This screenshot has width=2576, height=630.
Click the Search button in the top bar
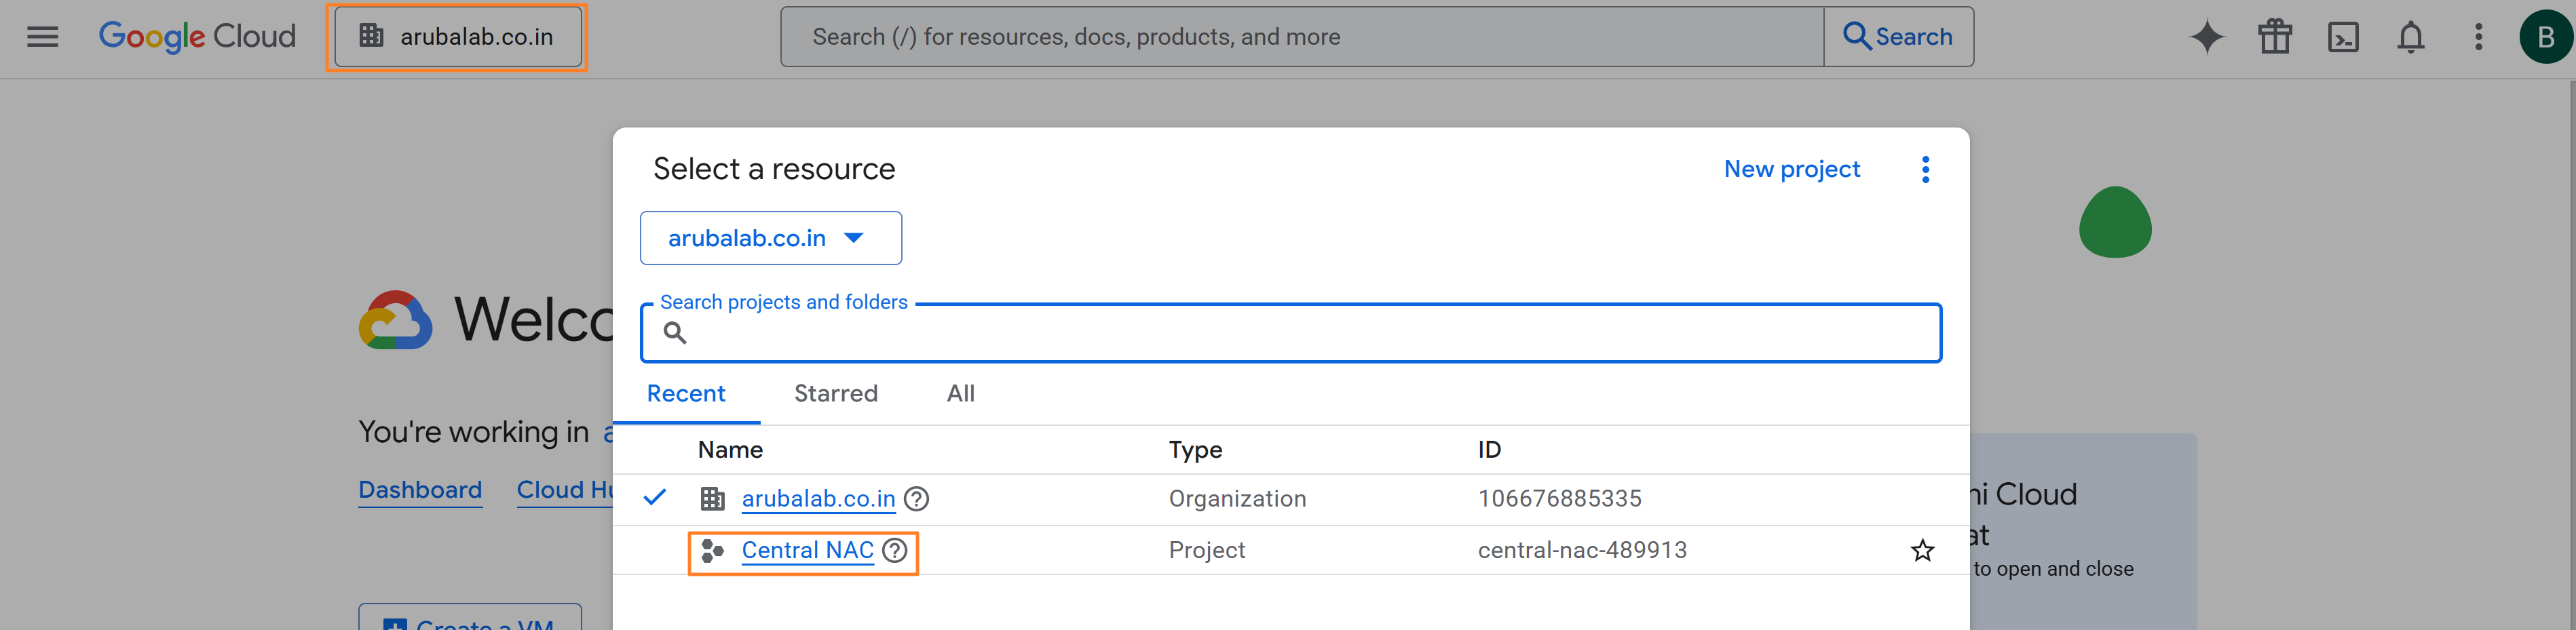(x=1898, y=37)
